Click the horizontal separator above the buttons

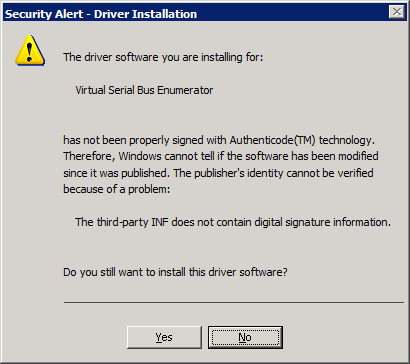[x=234, y=302]
